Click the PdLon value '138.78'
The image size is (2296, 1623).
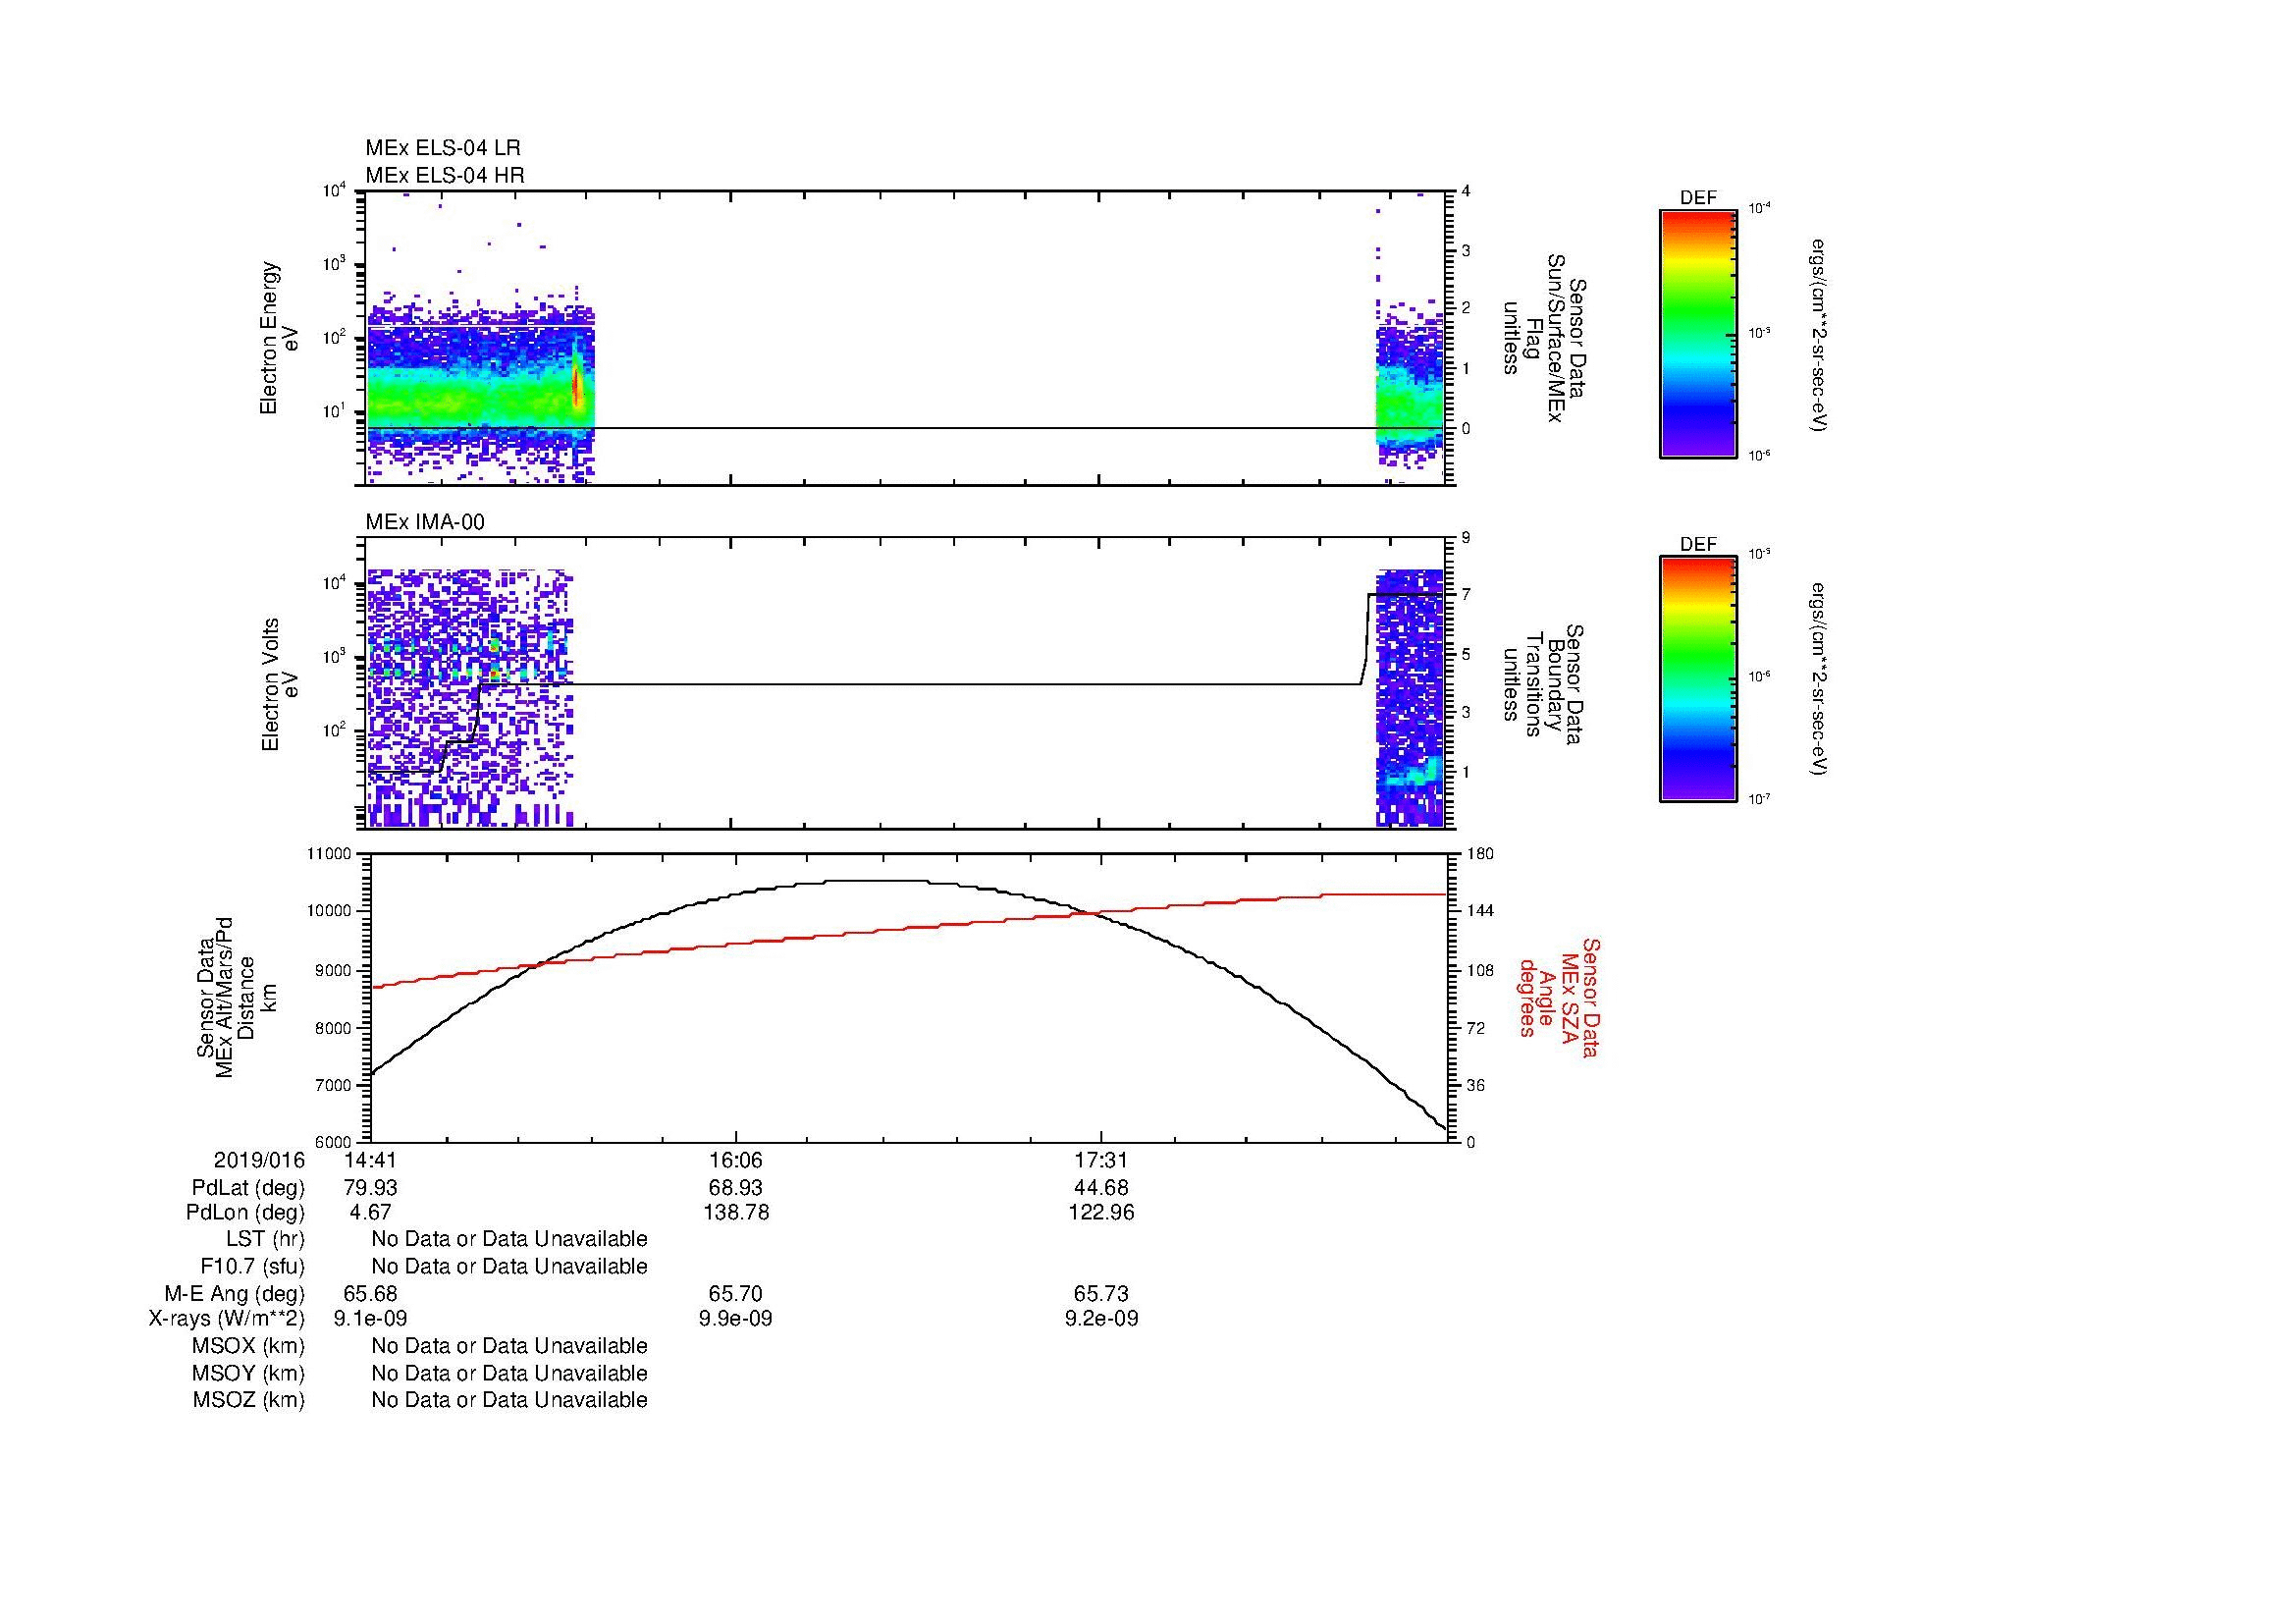click(x=736, y=1213)
